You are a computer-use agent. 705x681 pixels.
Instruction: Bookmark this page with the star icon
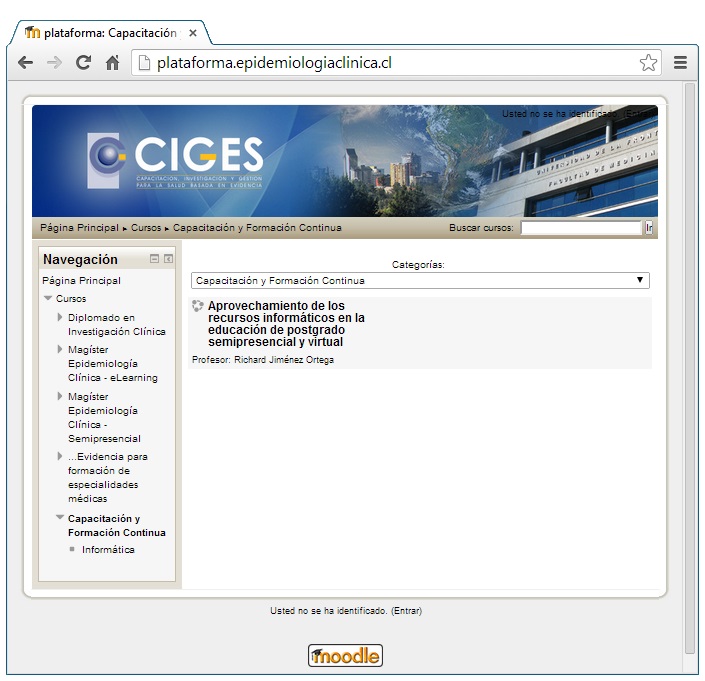[648, 62]
